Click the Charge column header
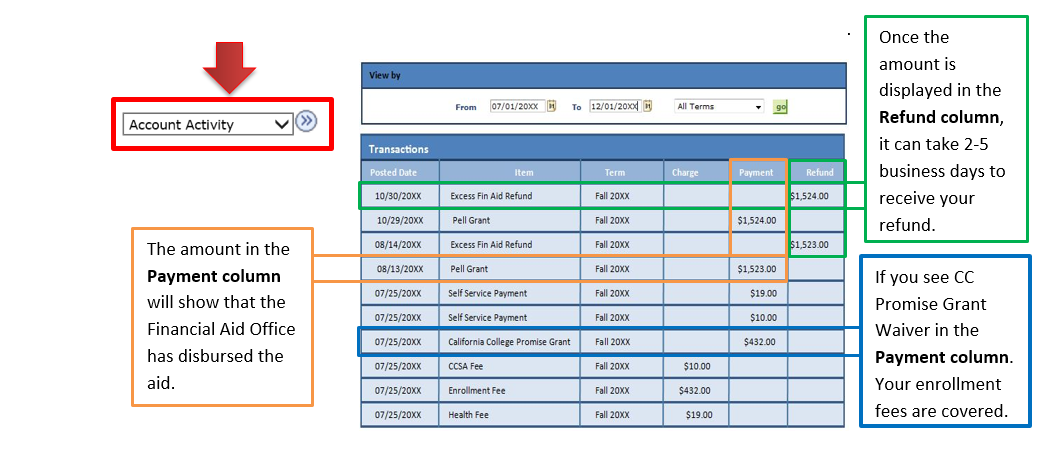Image resolution: width=1043 pixels, height=449 pixels. pos(685,172)
